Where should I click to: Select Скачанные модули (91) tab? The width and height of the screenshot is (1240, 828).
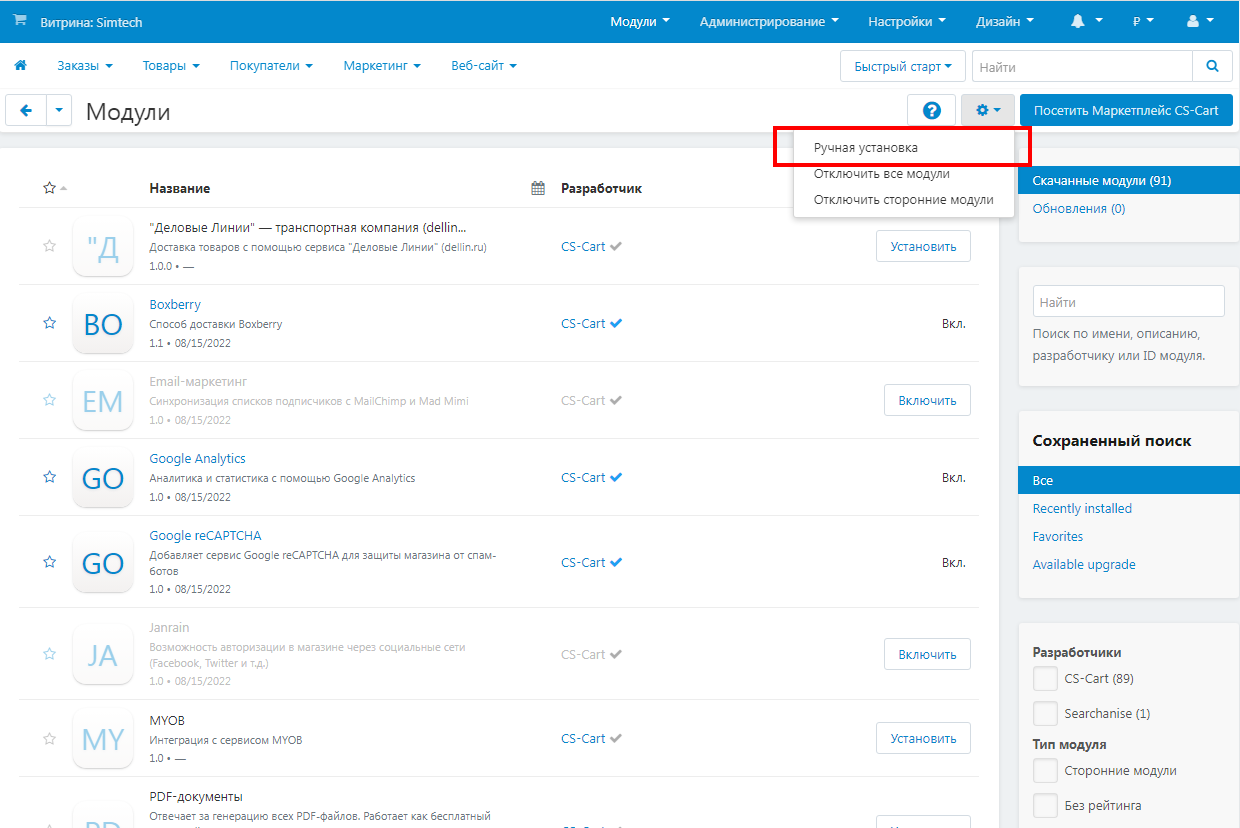pyautogui.click(x=1128, y=181)
